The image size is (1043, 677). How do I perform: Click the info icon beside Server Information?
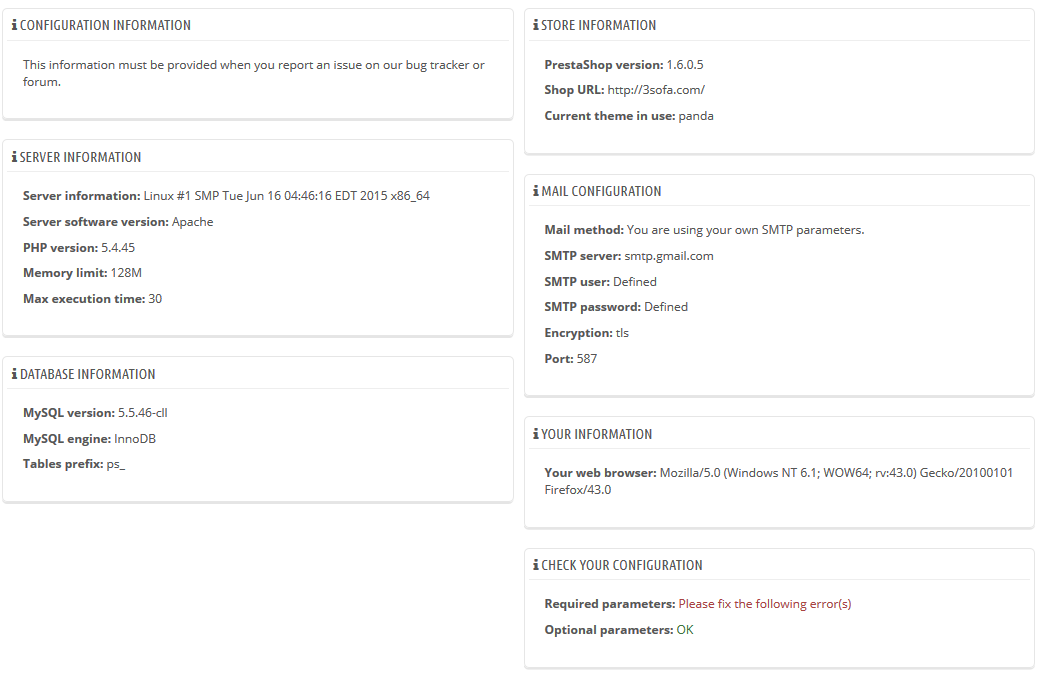(14, 157)
